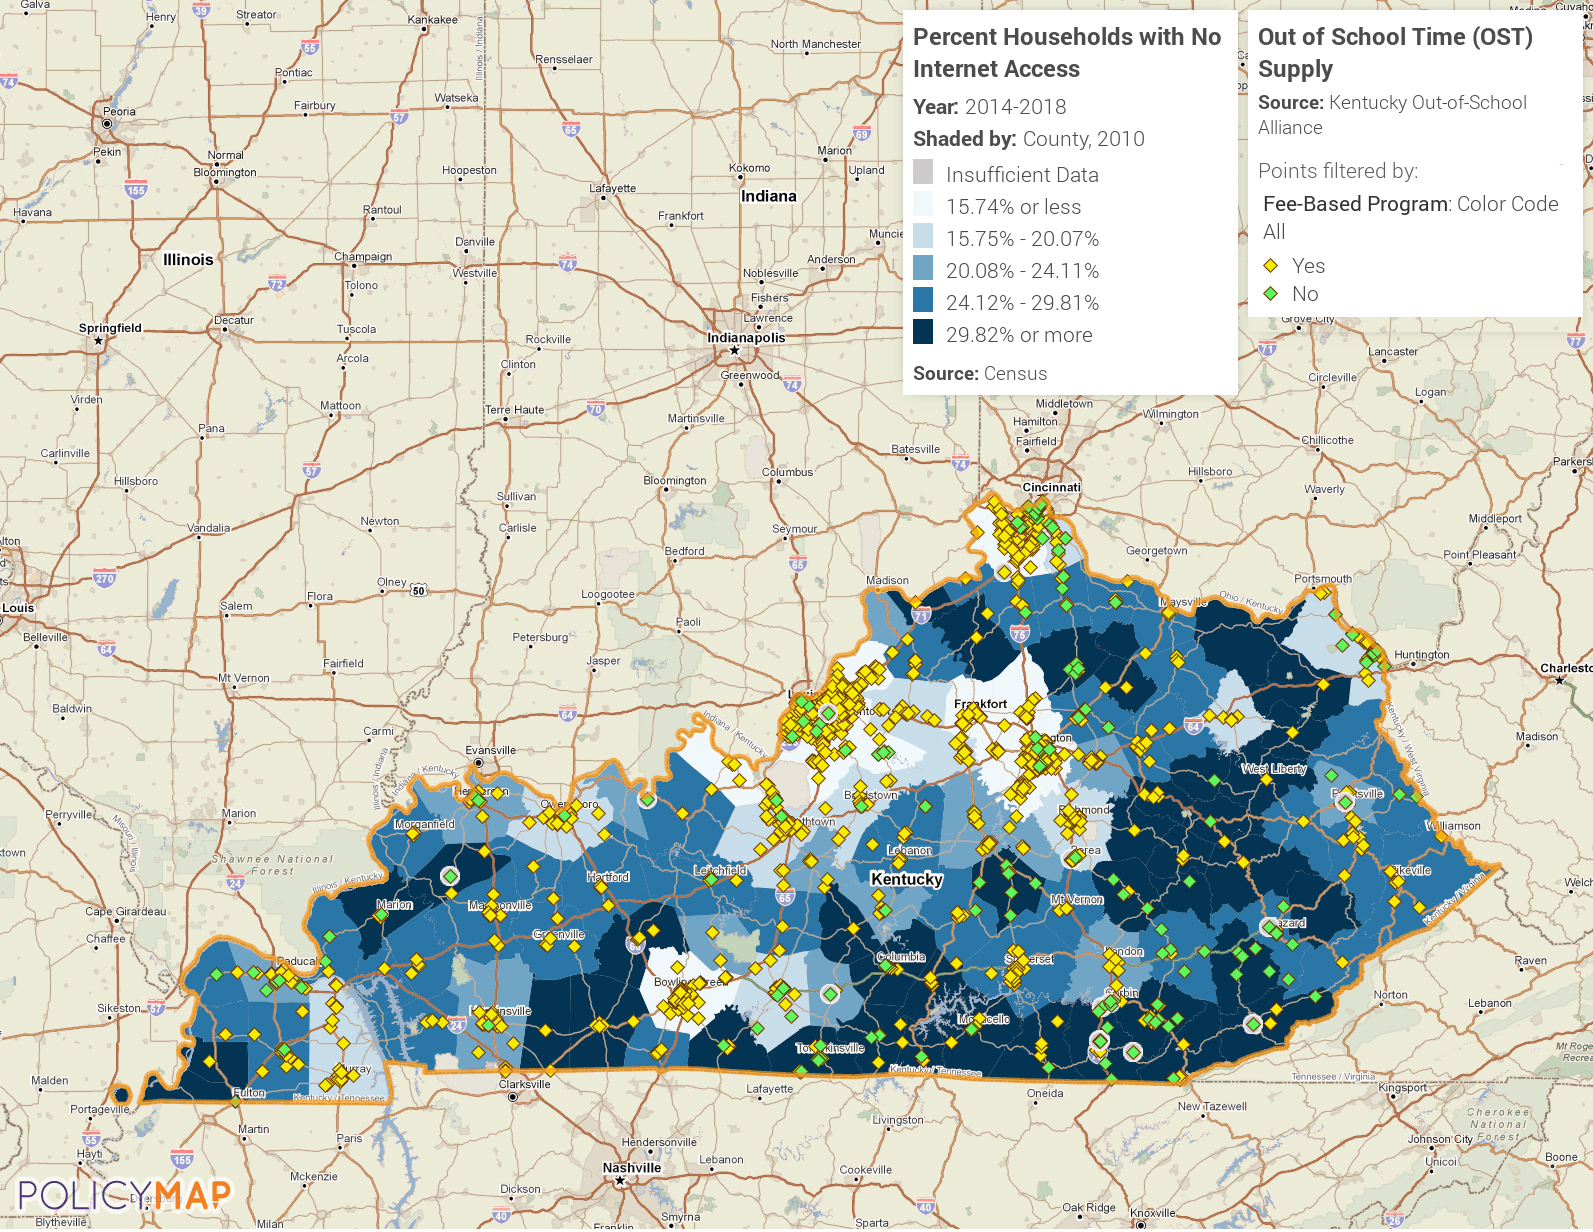This screenshot has width=1593, height=1232.
Task: Click the Knoxville city label
Action: [1153, 1213]
